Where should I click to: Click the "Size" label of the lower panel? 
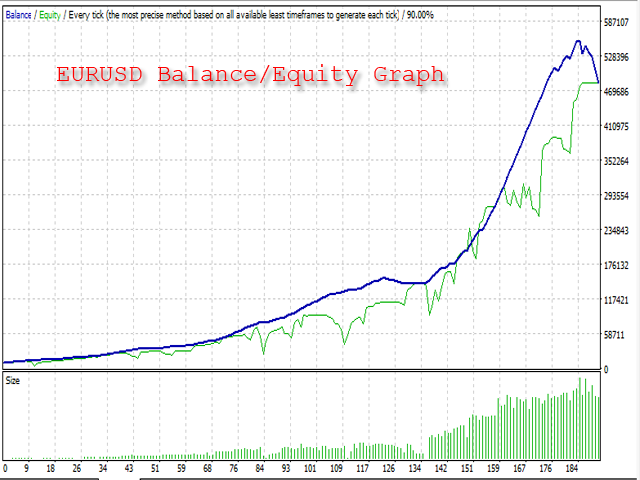[12, 381]
